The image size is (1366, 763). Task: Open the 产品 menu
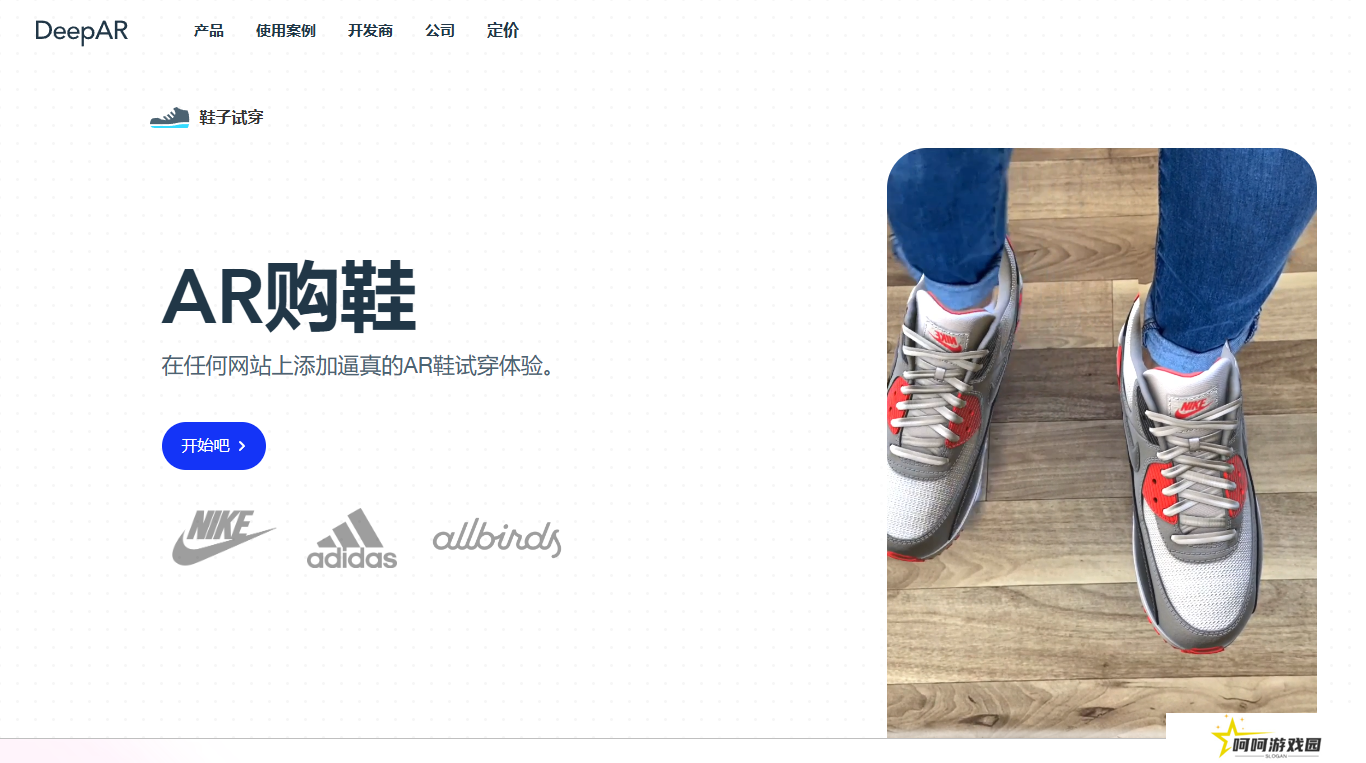[209, 31]
